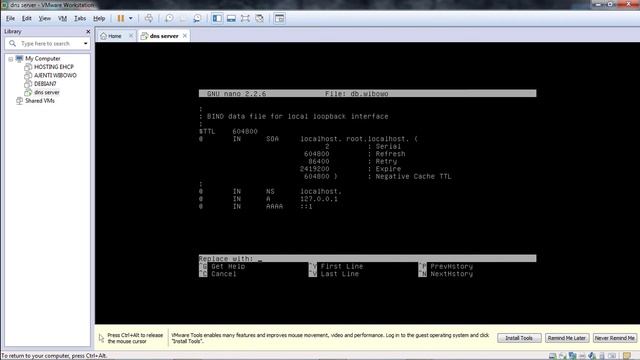Send Ctrl+Alt+Del to the virtual machine
Screen dimensions: 640x360
click(149, 18)
